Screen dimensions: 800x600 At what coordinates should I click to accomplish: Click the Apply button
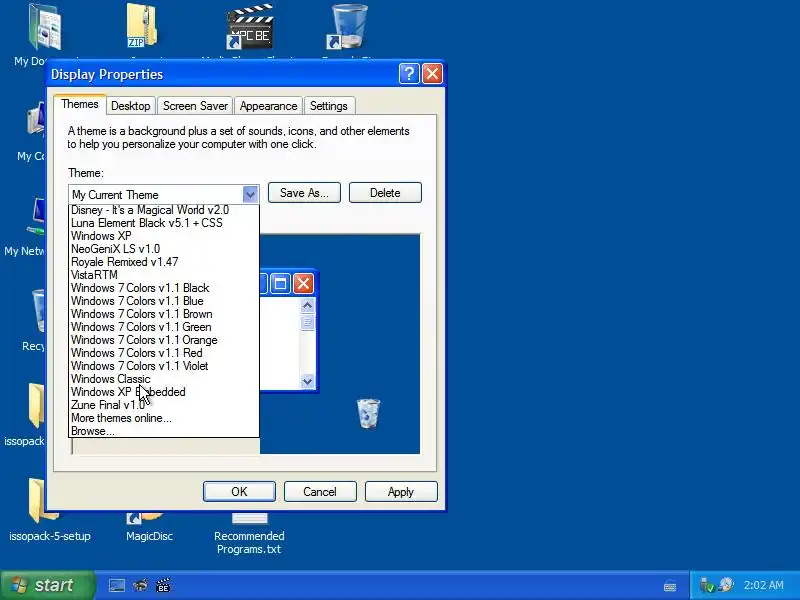click(x=401, y=492)
